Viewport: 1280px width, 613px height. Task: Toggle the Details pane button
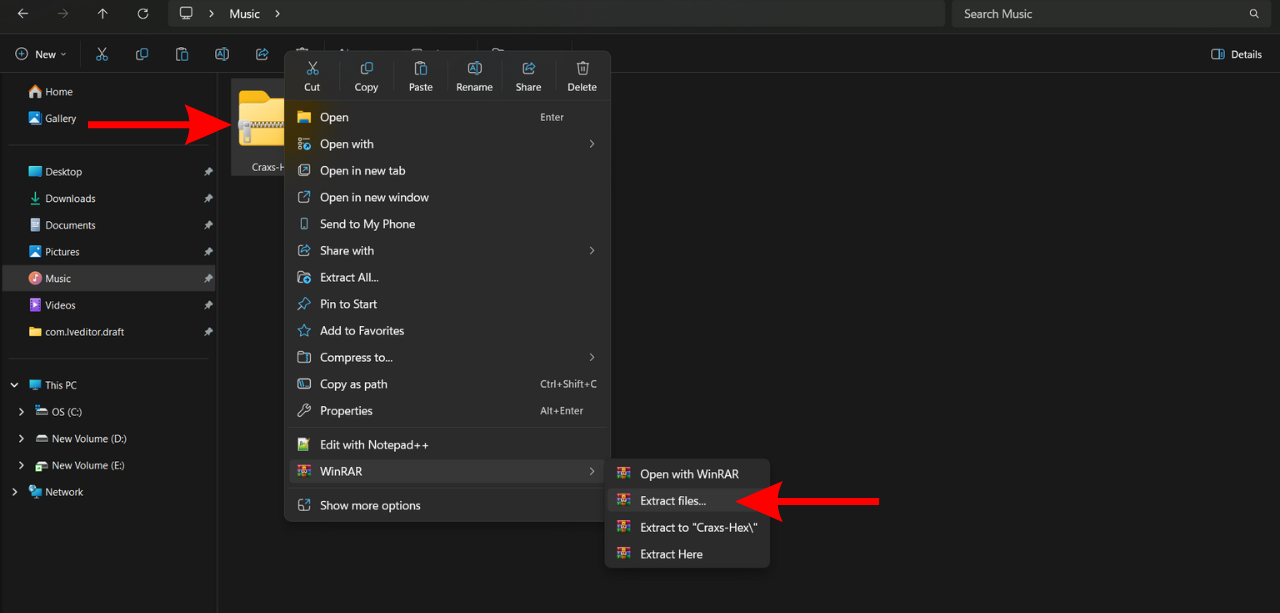point(1236,54)
